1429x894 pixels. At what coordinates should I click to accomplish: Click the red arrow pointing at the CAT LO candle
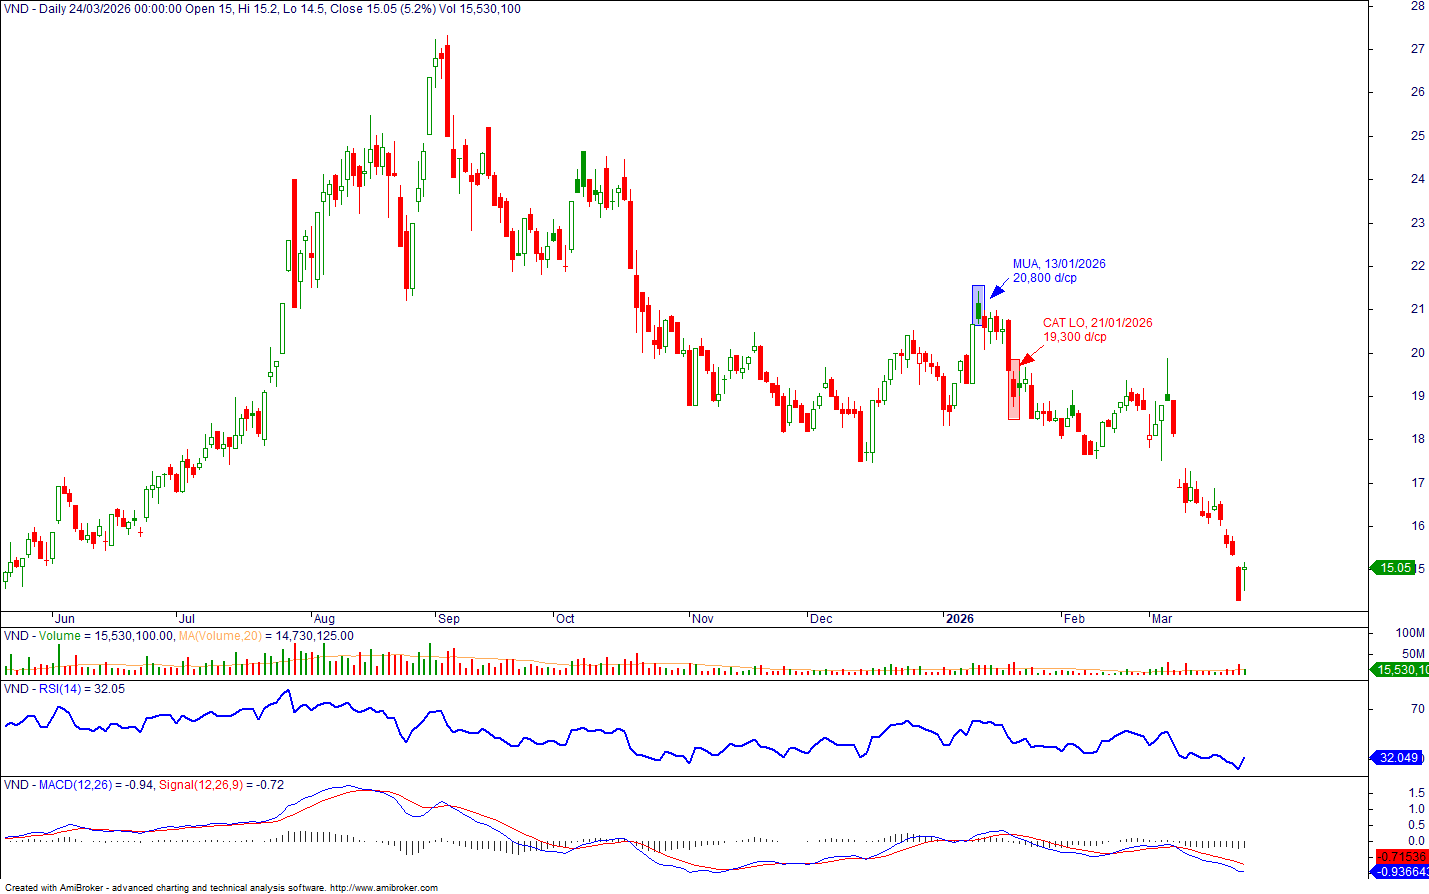point(1027,356)
